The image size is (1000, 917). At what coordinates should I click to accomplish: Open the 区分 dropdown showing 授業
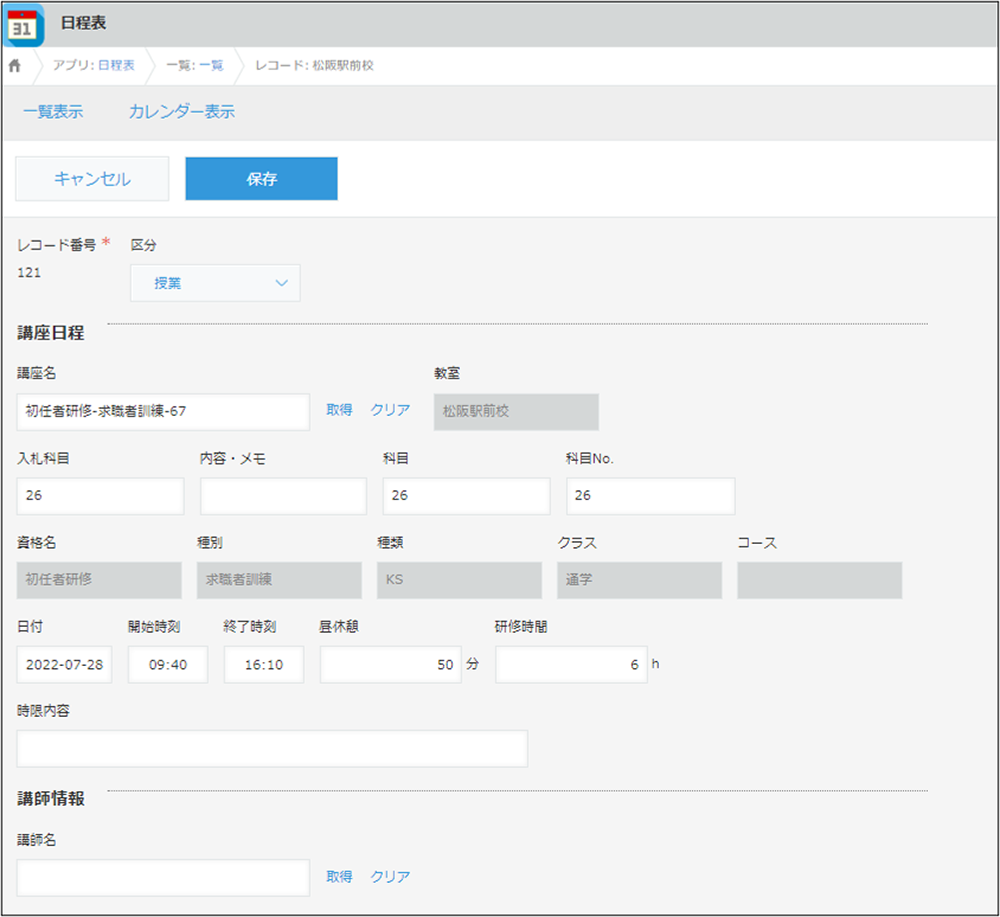coord(215,283)
